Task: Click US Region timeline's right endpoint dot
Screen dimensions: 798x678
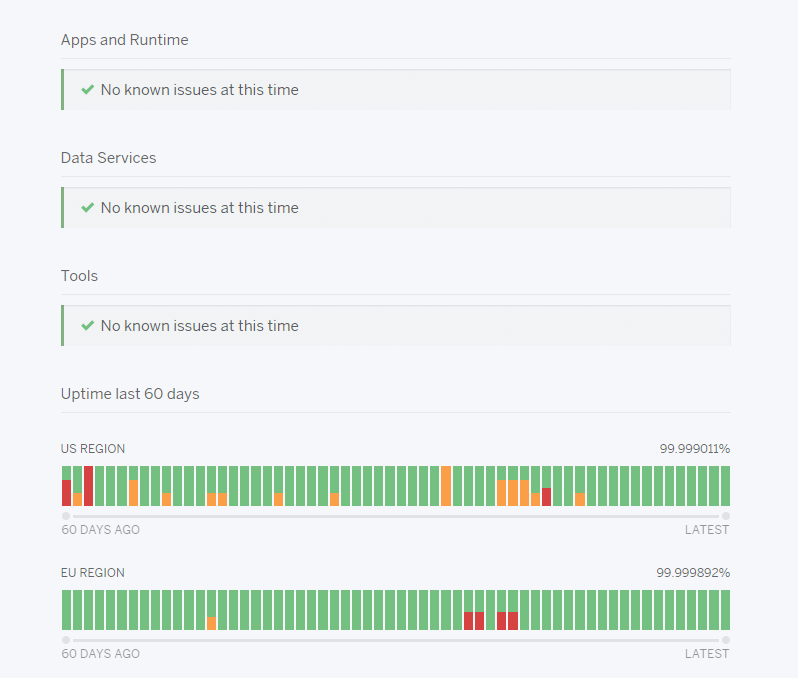Action: coord(726,516)
